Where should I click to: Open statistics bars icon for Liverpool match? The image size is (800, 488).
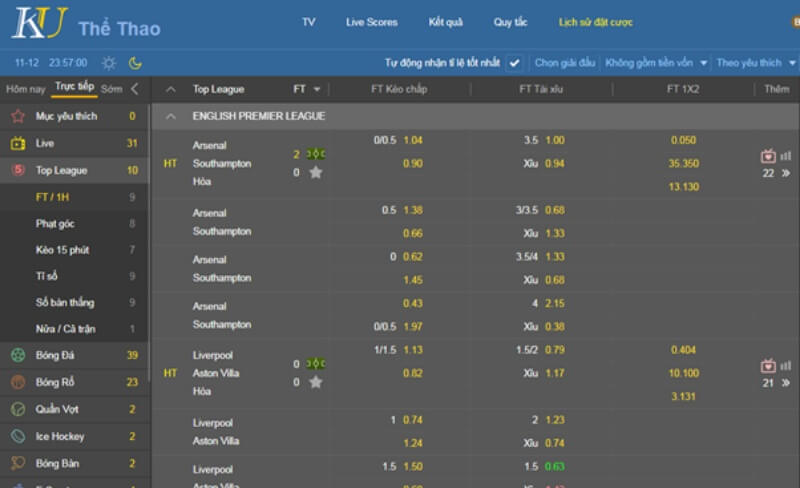(x=786, y=366)
